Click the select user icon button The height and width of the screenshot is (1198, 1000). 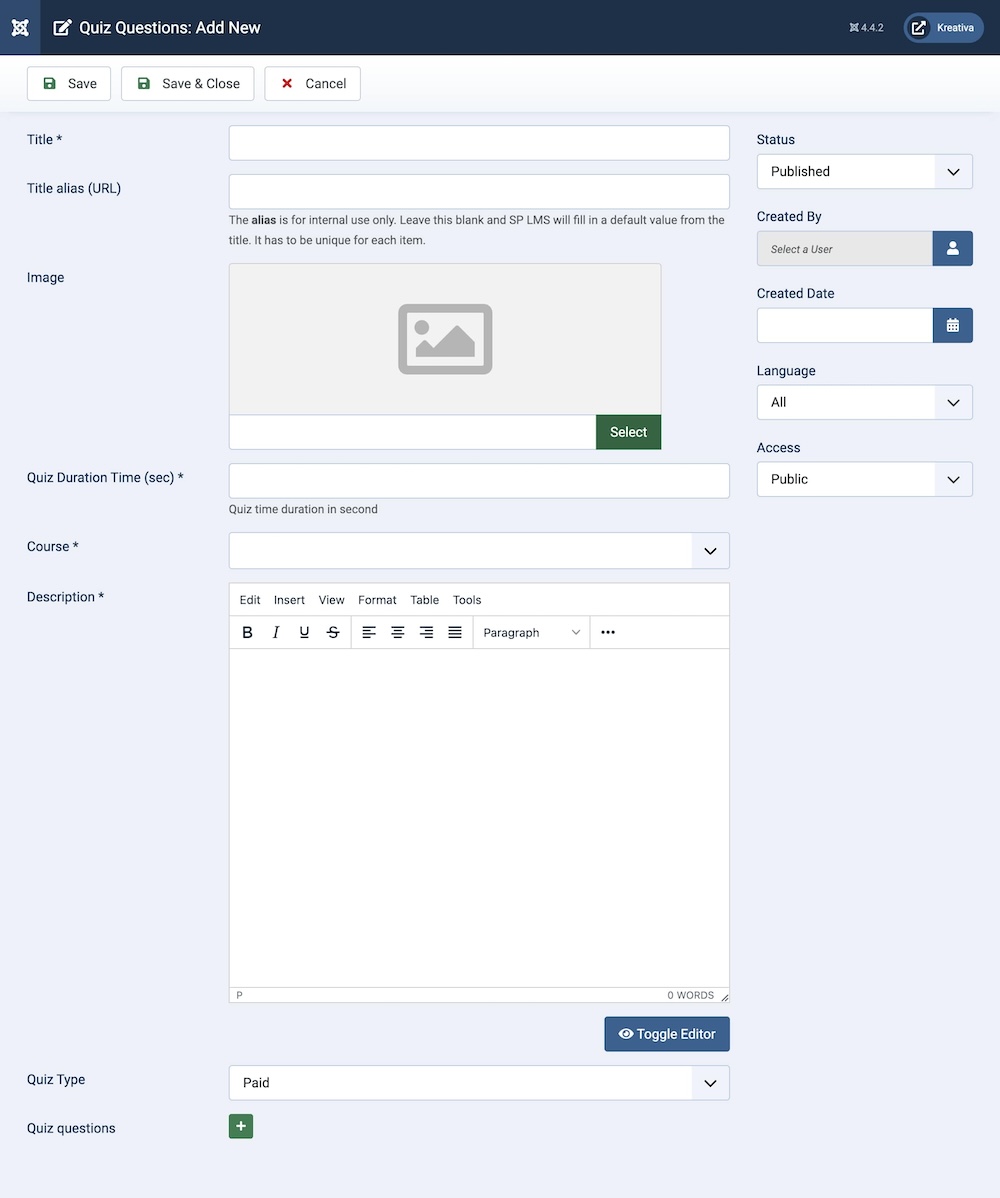(x=952, y=249)
